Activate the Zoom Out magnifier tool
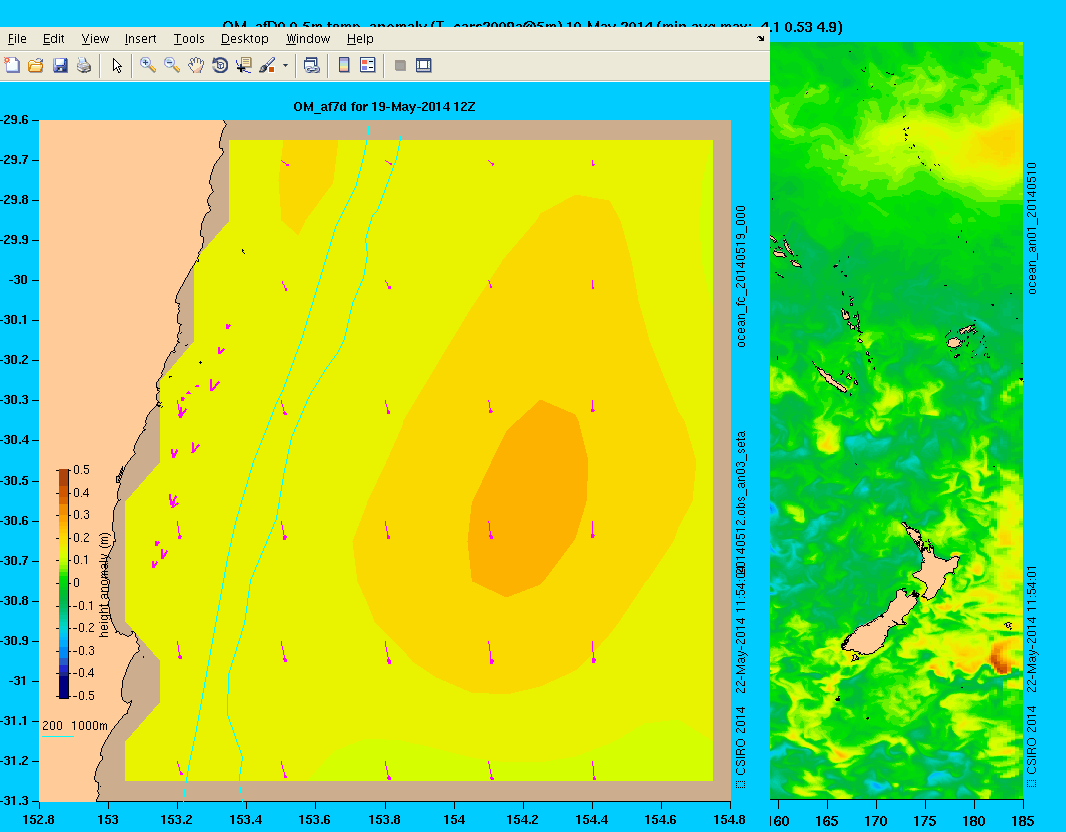 [x=172, y=65]
